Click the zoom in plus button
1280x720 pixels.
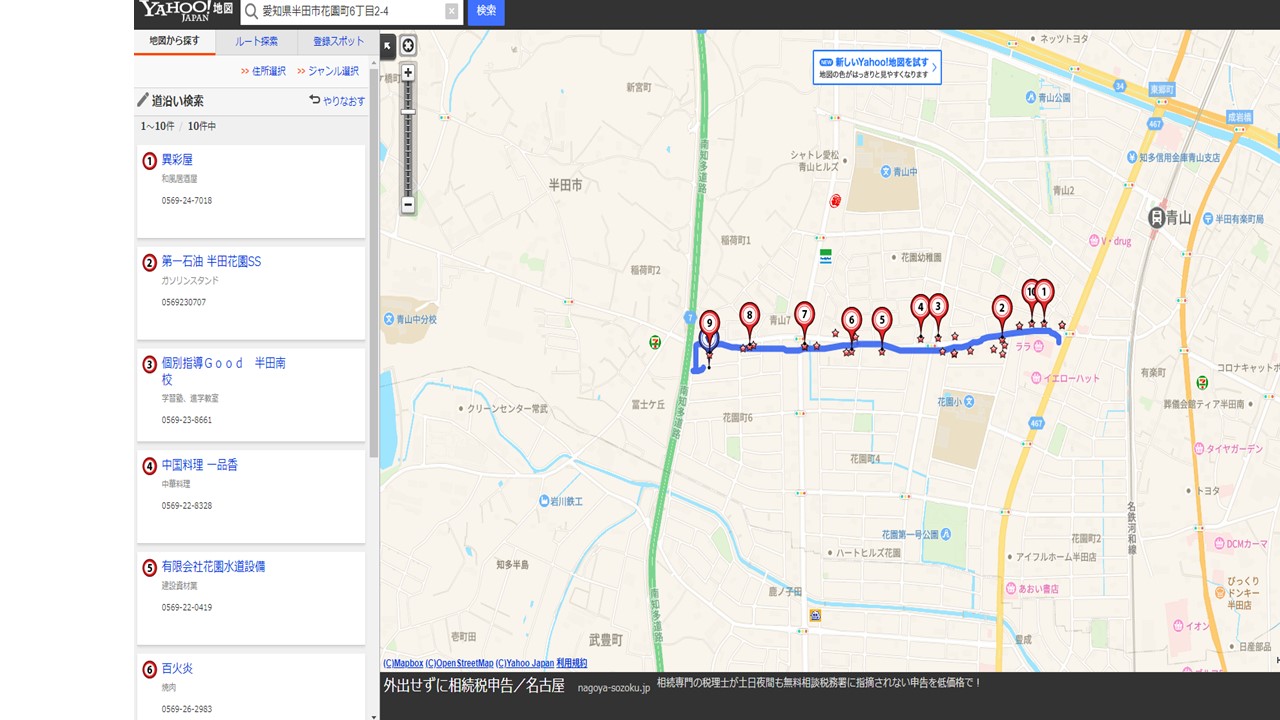408,72
